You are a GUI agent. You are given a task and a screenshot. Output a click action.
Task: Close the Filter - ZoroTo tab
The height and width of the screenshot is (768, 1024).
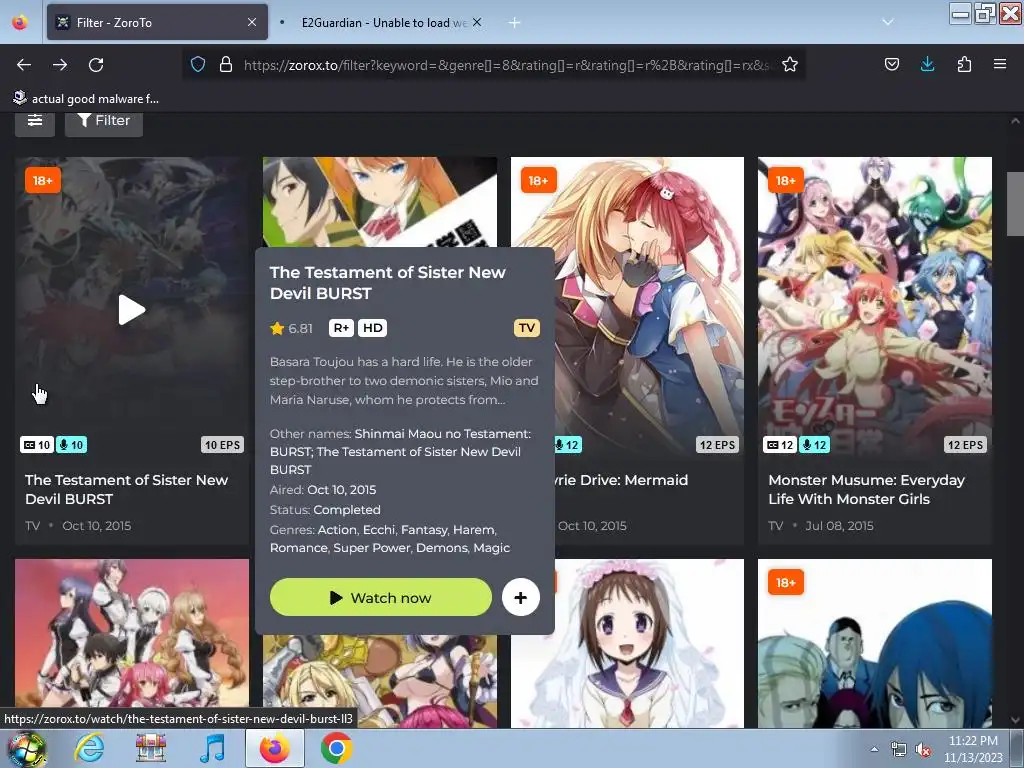point(252,22)
